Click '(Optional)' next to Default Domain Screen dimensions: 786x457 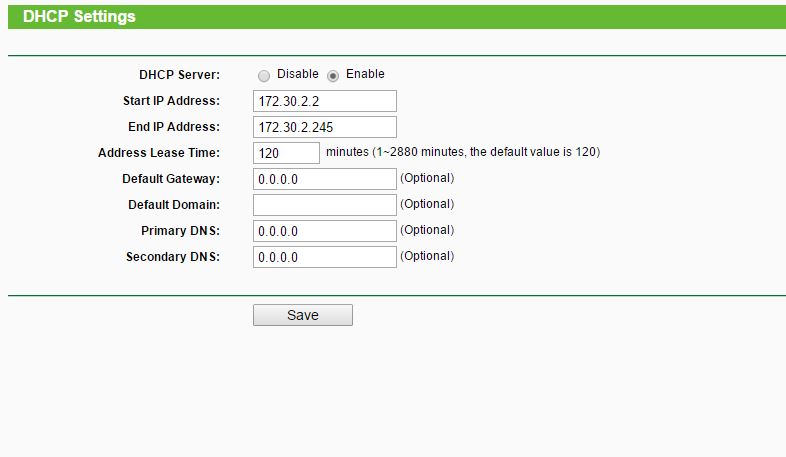427,204
